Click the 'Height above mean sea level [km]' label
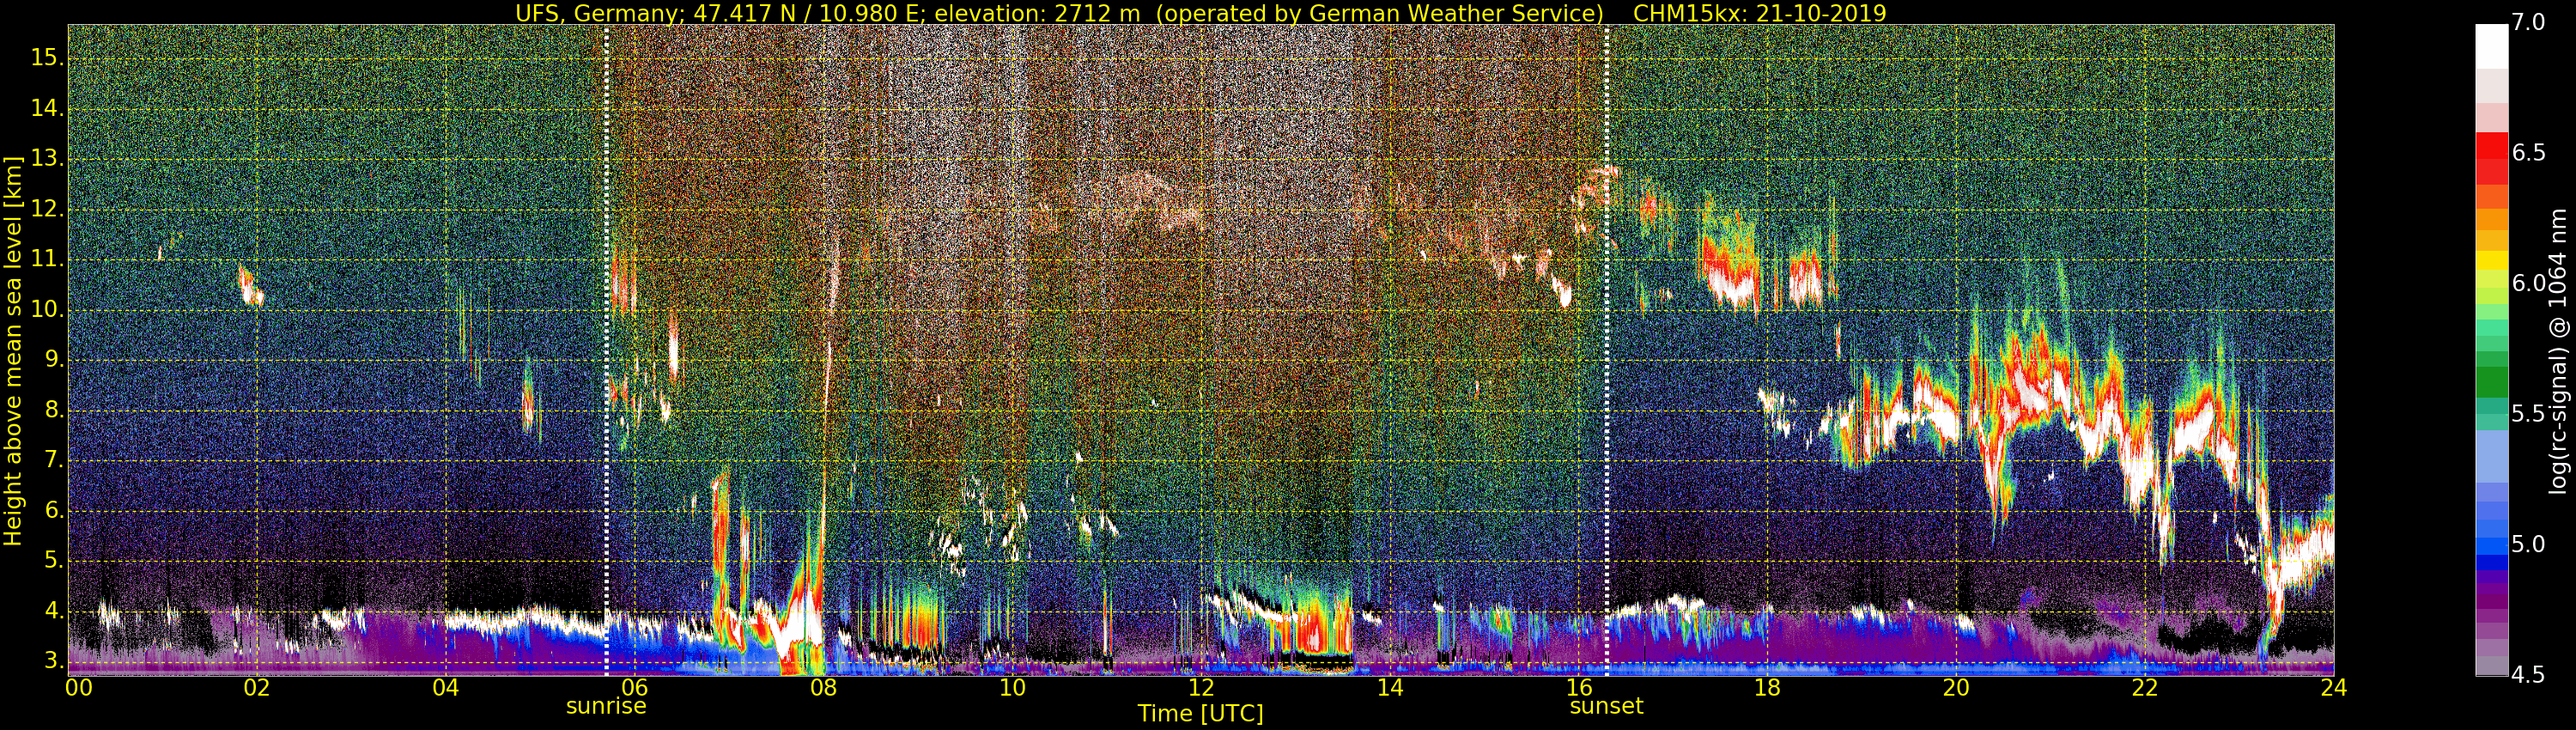Screen dimensions: 2576x730 pyautogui.click(x=13, y=350)
